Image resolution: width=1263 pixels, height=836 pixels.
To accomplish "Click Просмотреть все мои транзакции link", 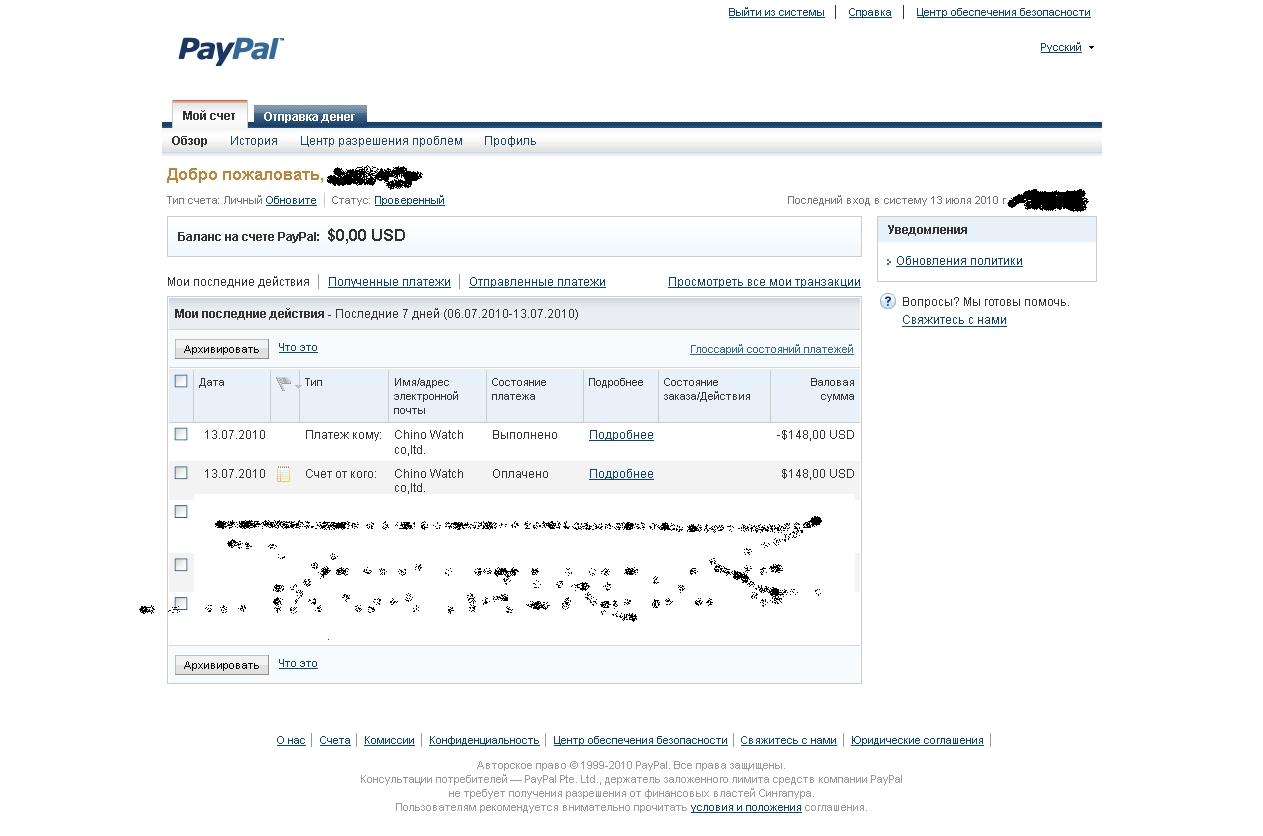I will point(764,282).
